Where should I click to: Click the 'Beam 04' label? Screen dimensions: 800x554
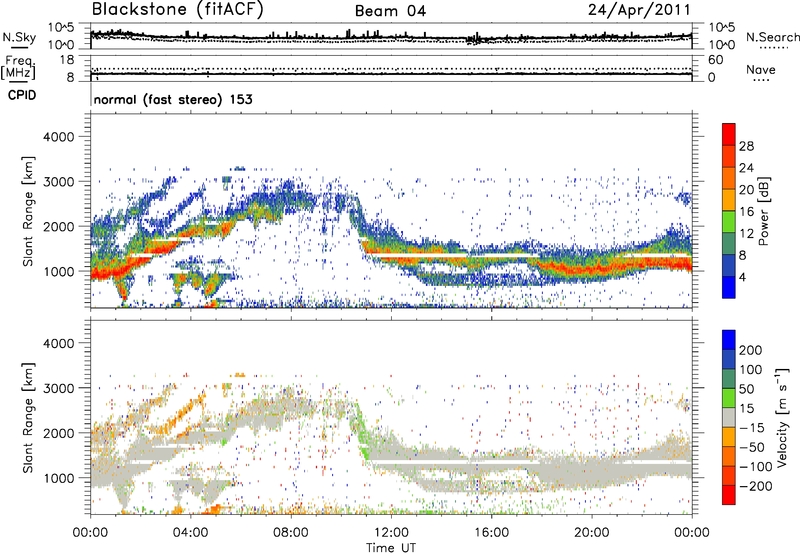click(390, 11)
